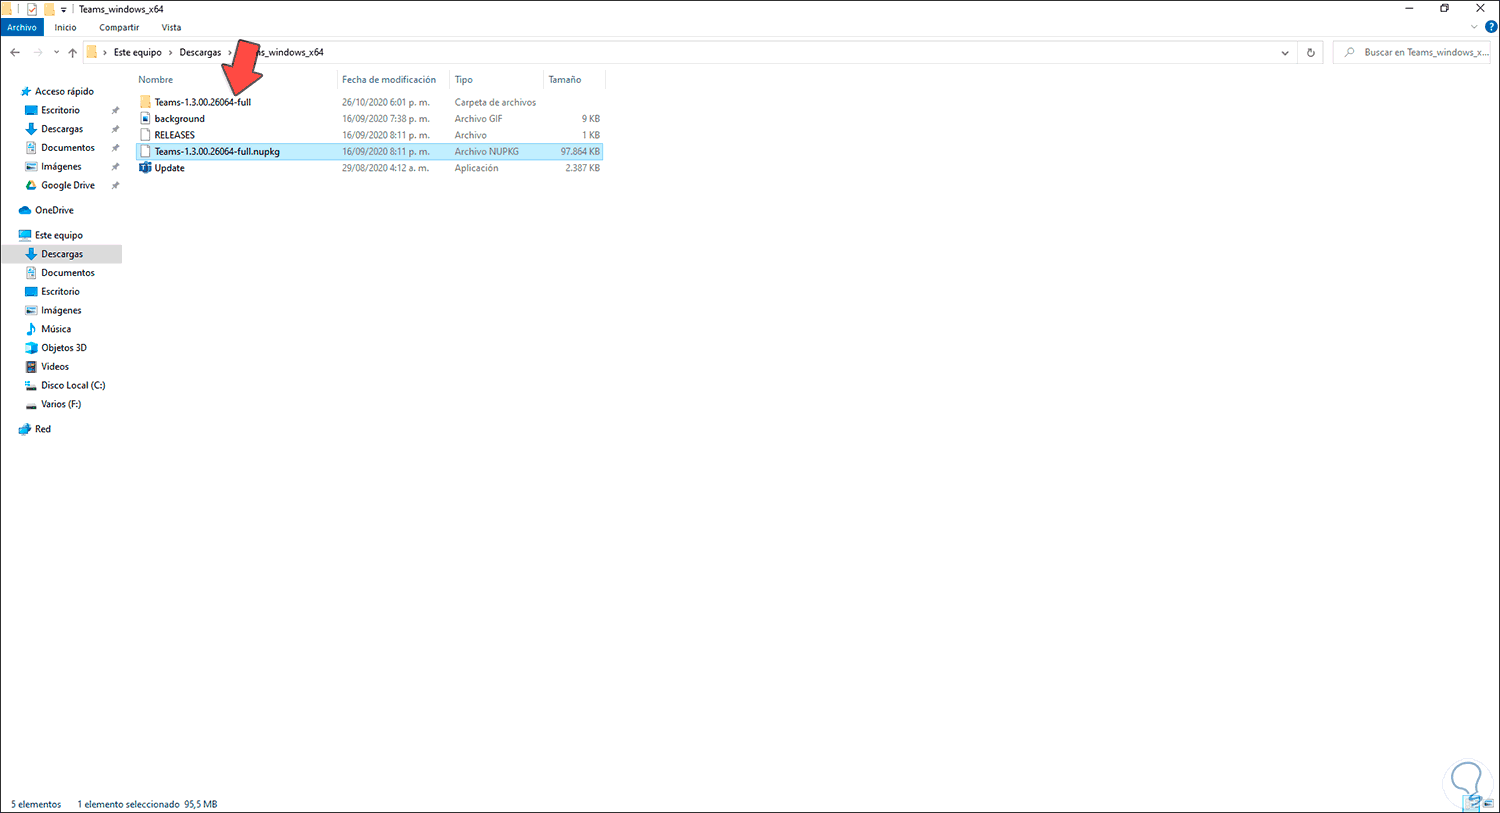The image size is (1500, 813).
Task: Go up one folder level
Action: (72, 52)
